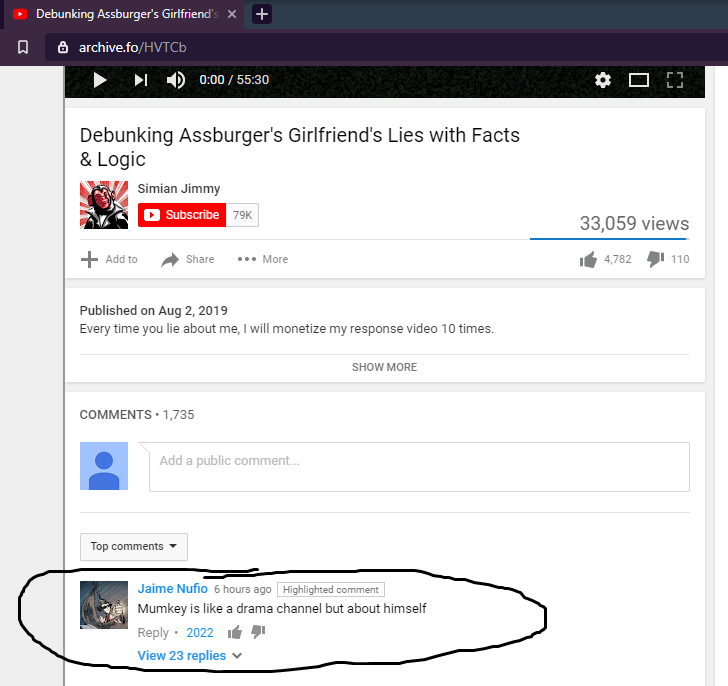Image resolution: width=728 pixels, height=686 pixels.
Task: Mute the video volume
Action: click(176, 80)
